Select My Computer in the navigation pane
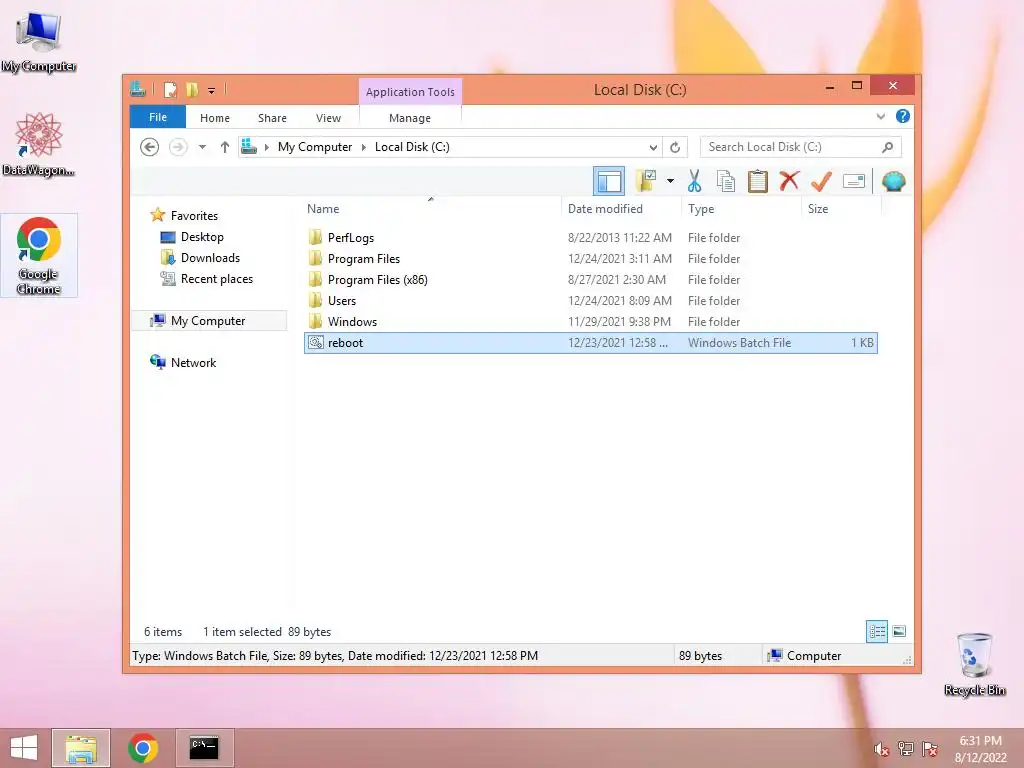Viewport: 1024px width, 768px height. 208,321
